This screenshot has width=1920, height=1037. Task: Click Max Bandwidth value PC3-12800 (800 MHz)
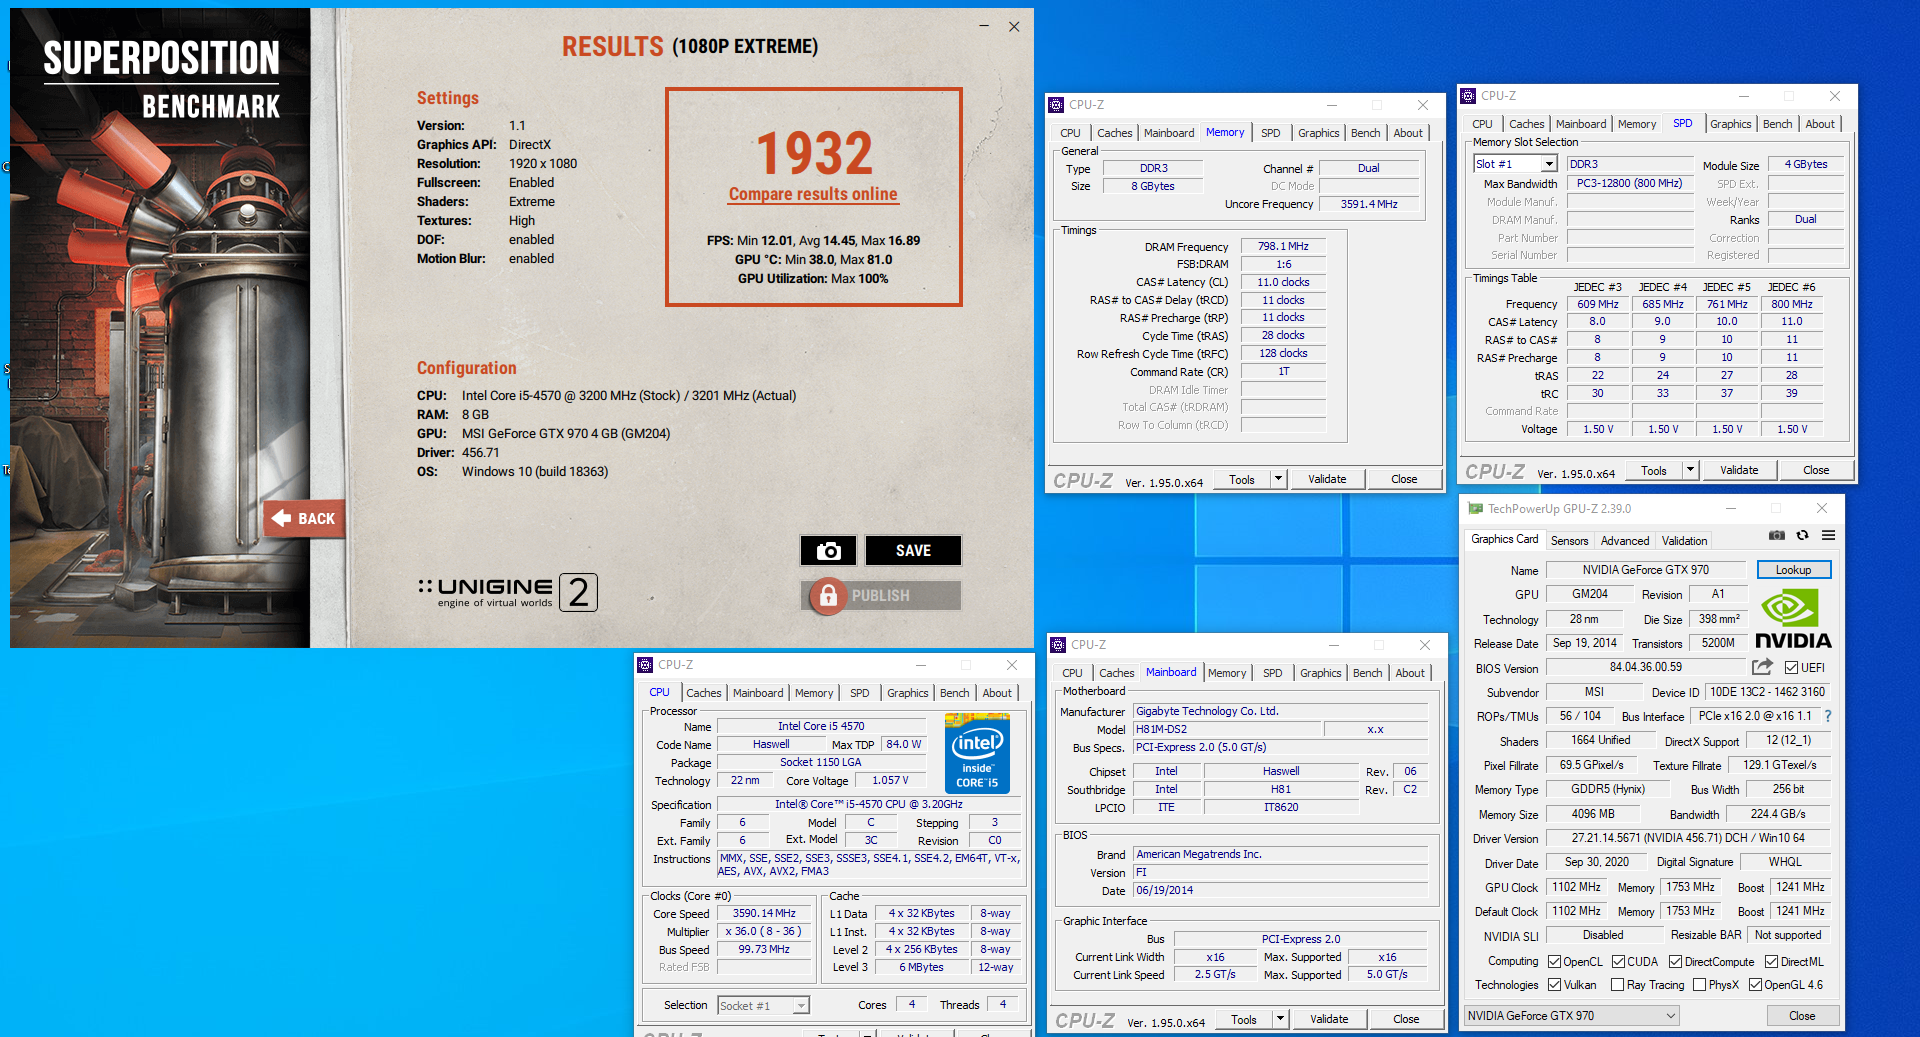(x=1629, y=183)
